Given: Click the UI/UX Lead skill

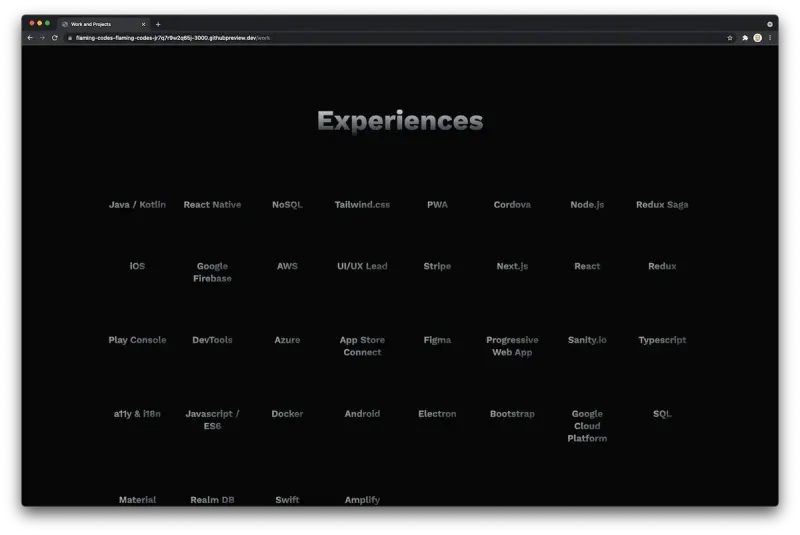Looking at the screenshot, I should tap(362, 266).
